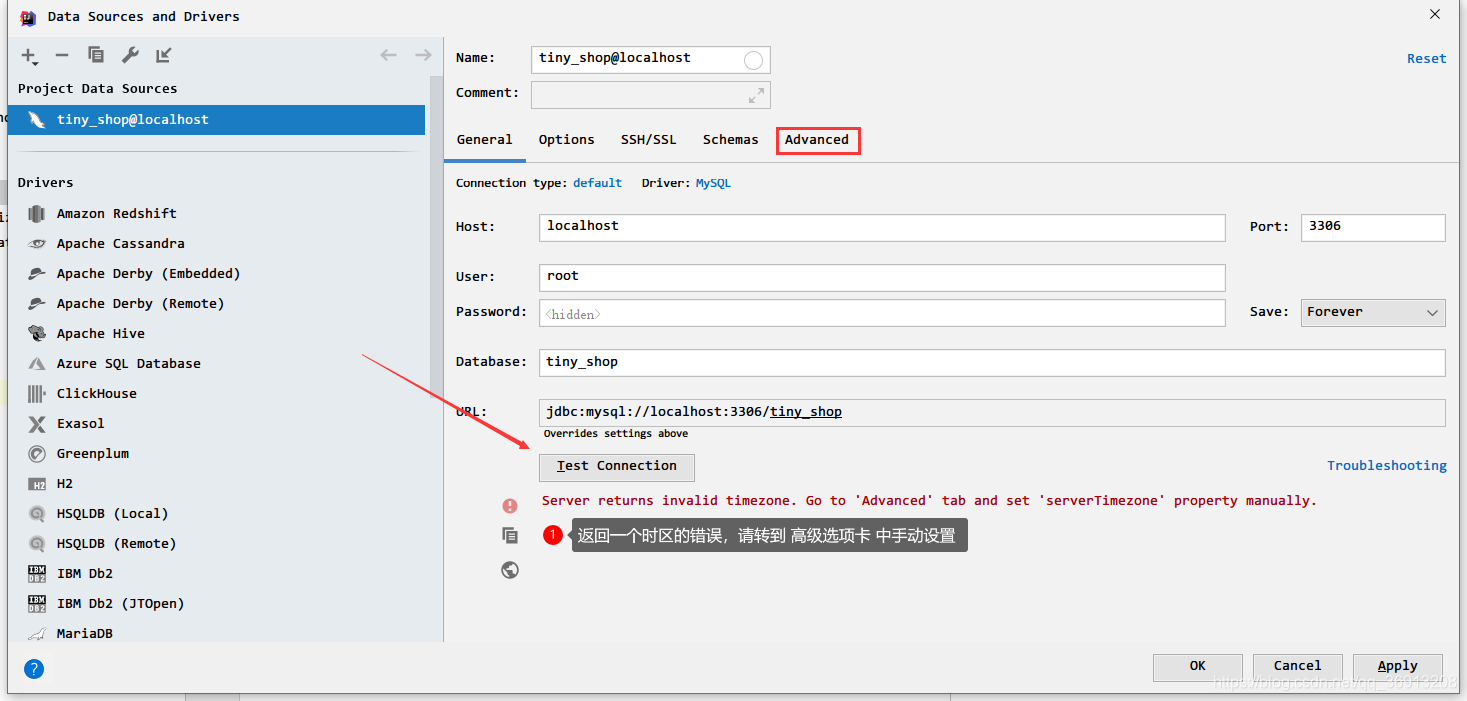This screenshot has width=1467, height=701.
Task: Click the Reset link
Action: [x=1427, y=59]
